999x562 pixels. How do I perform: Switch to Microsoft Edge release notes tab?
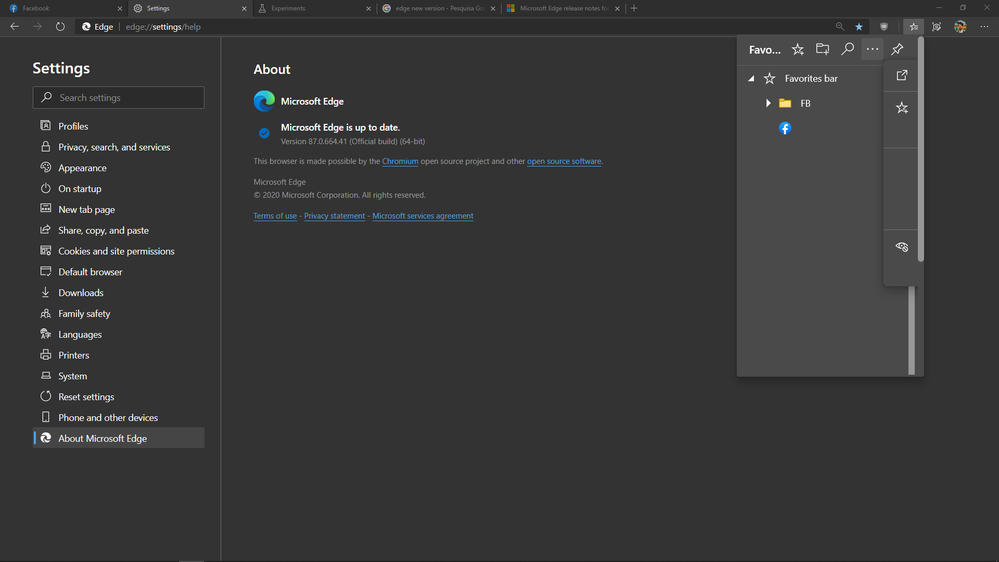563,8
